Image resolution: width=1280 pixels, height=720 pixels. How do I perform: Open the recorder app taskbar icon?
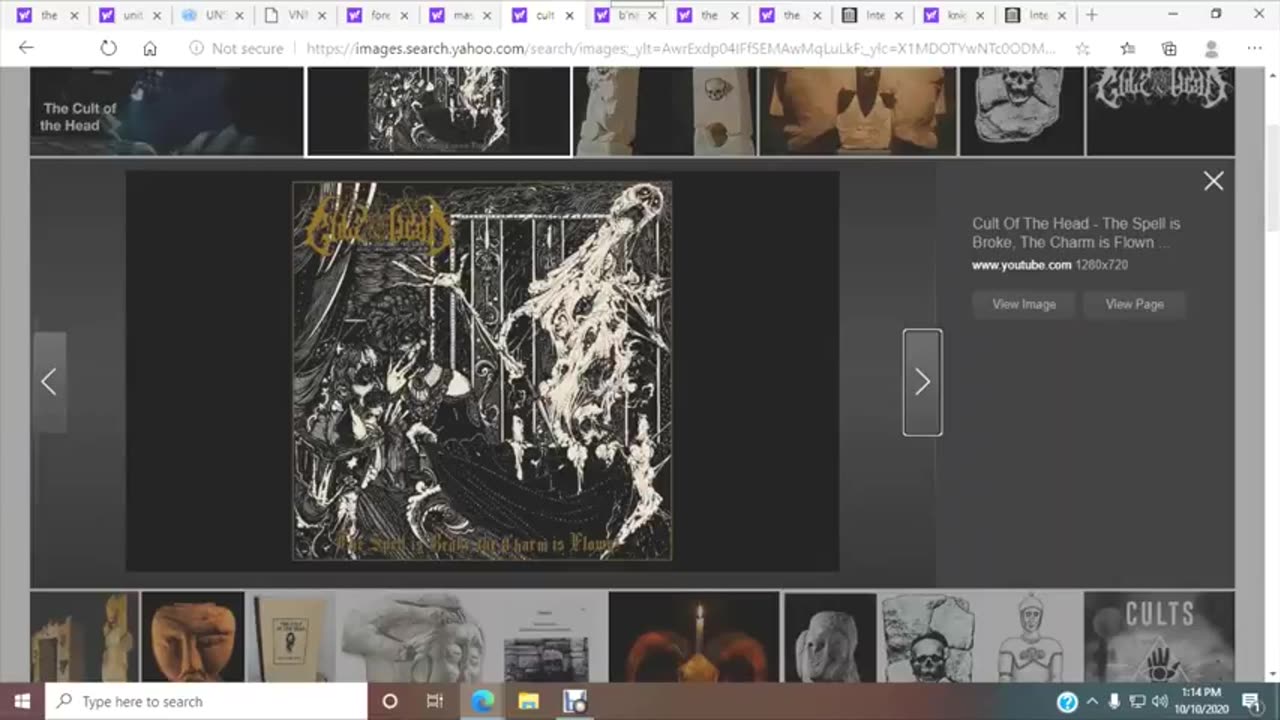click(x=574, y=701)
